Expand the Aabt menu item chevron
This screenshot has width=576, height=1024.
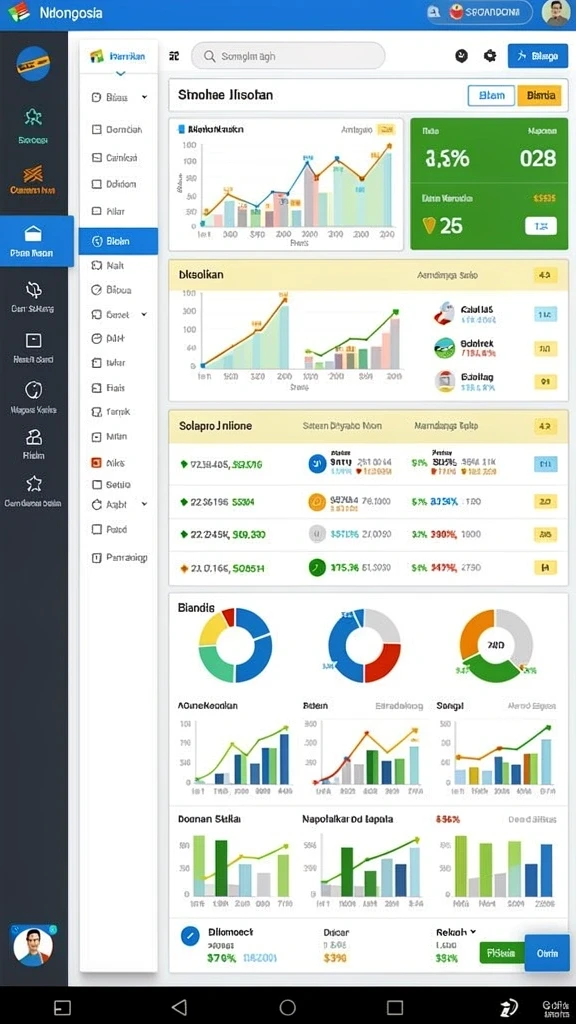[144, 505]
